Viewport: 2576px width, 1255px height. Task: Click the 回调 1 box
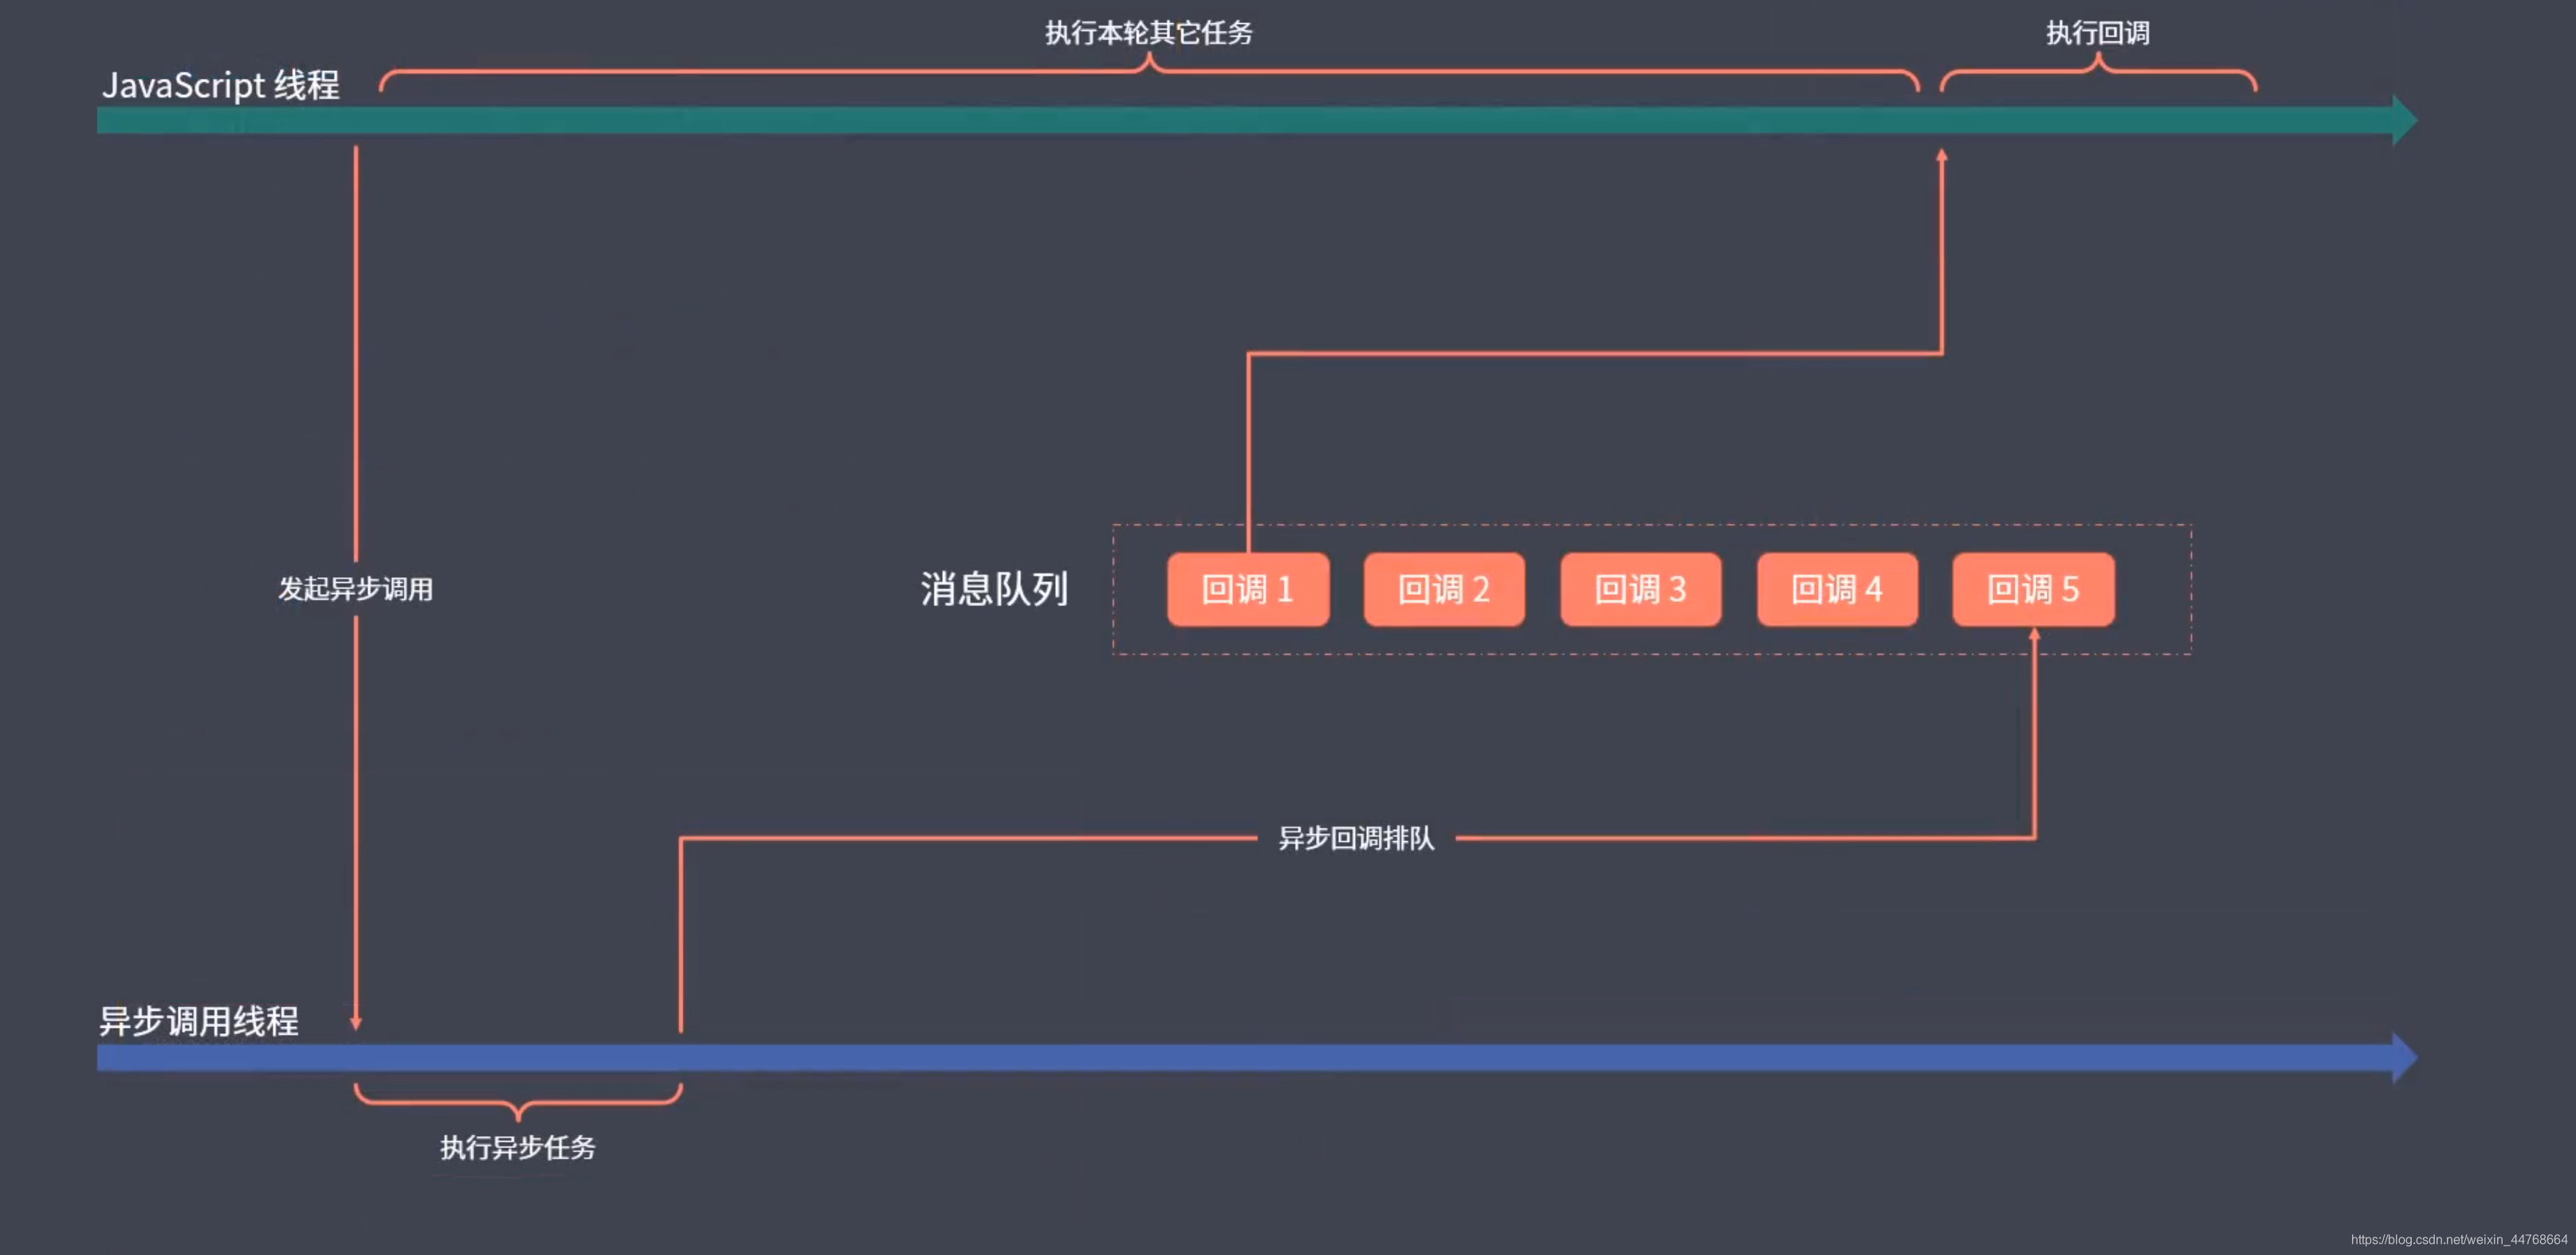1248,590
